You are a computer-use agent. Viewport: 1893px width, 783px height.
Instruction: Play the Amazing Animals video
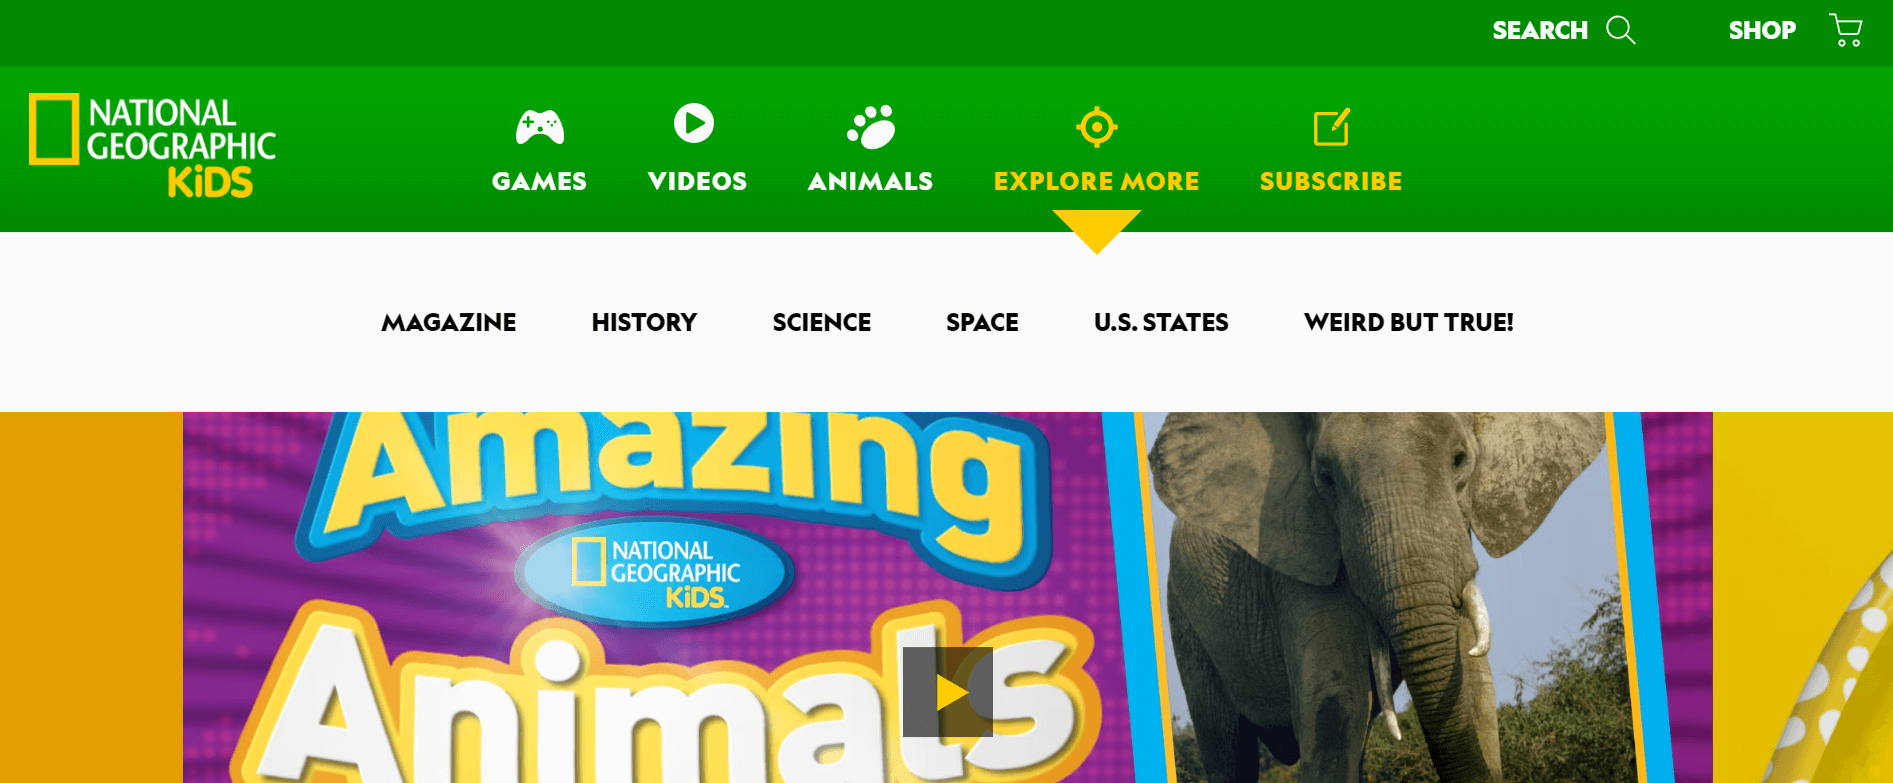pos(947,692)
